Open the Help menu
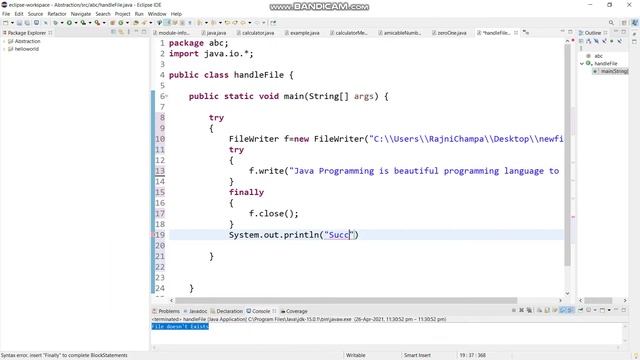Image resolution: width=640 pixels, height=360 pixels. click(x=176, y=14)
